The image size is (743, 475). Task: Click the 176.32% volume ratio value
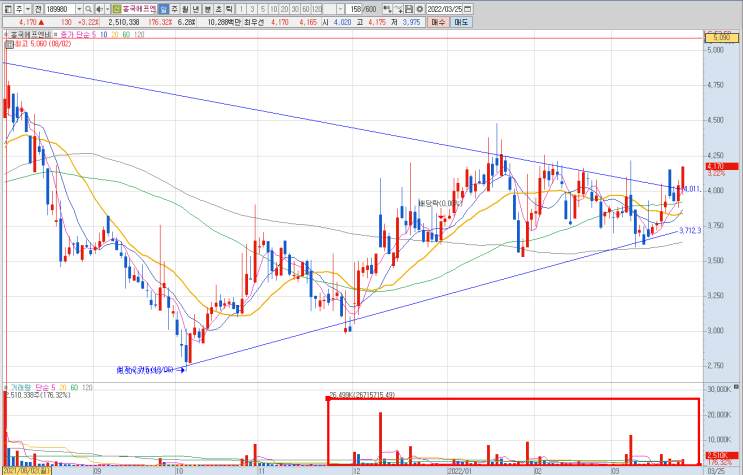160,22
